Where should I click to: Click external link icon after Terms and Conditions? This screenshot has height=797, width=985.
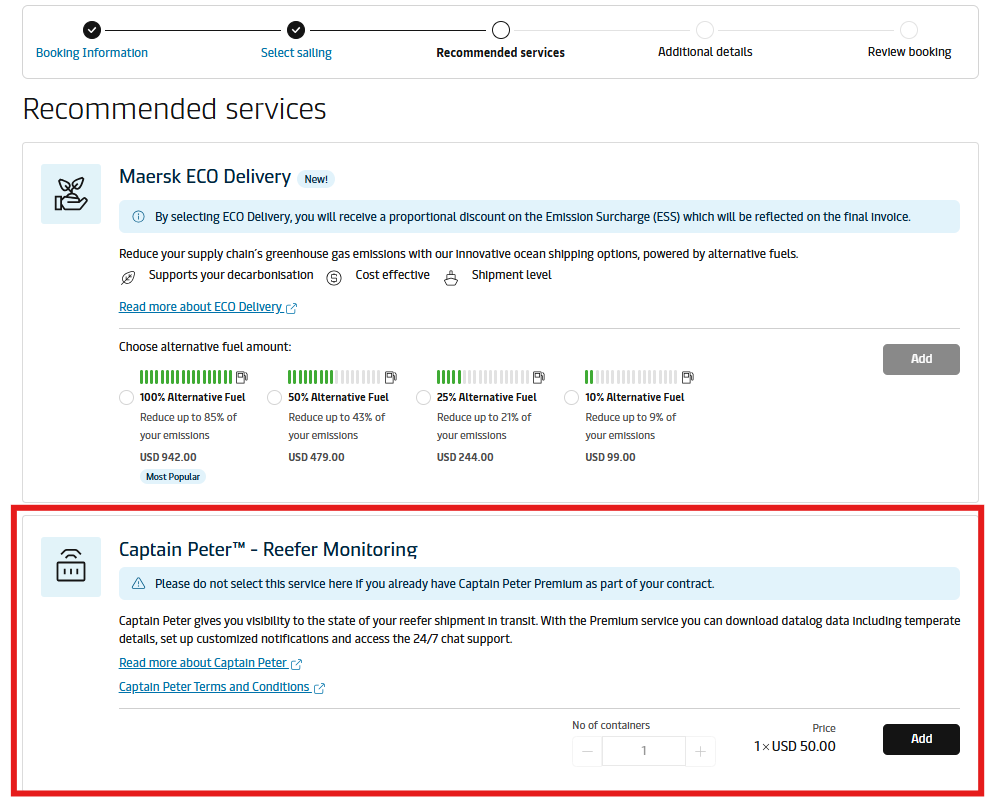(319, 688)
